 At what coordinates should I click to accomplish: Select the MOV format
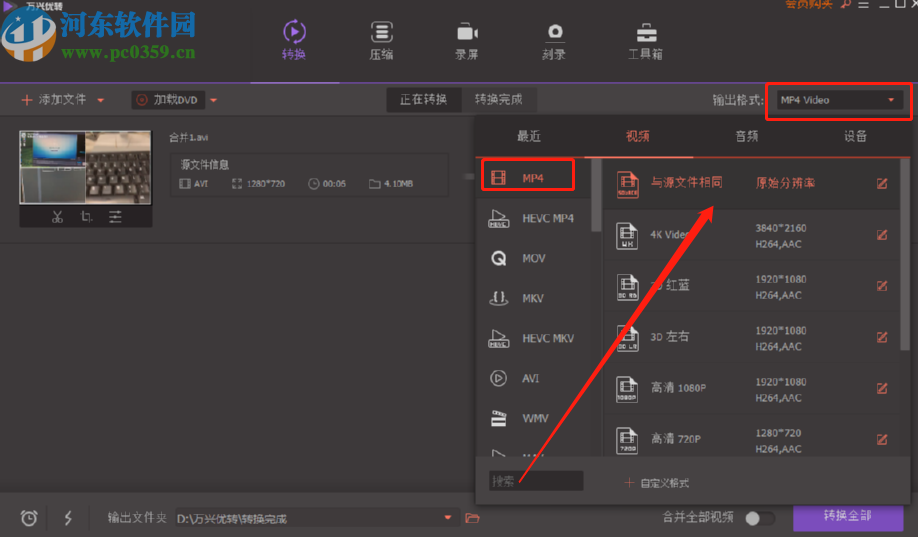point(533,258)
